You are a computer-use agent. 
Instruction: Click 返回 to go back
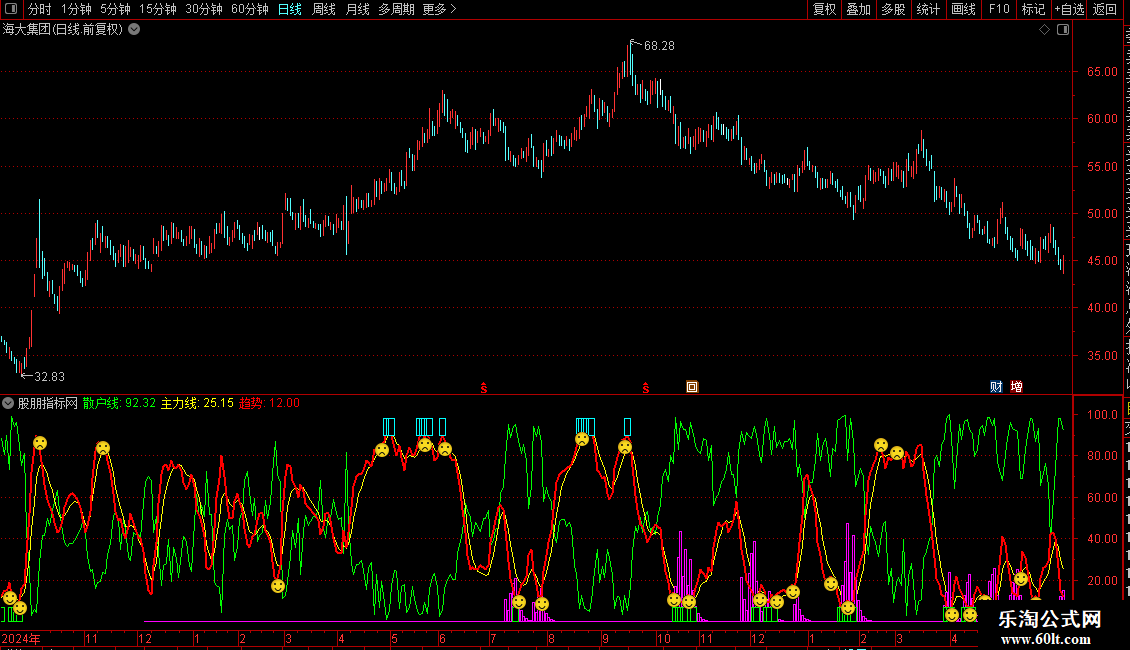click(1105, 9)
